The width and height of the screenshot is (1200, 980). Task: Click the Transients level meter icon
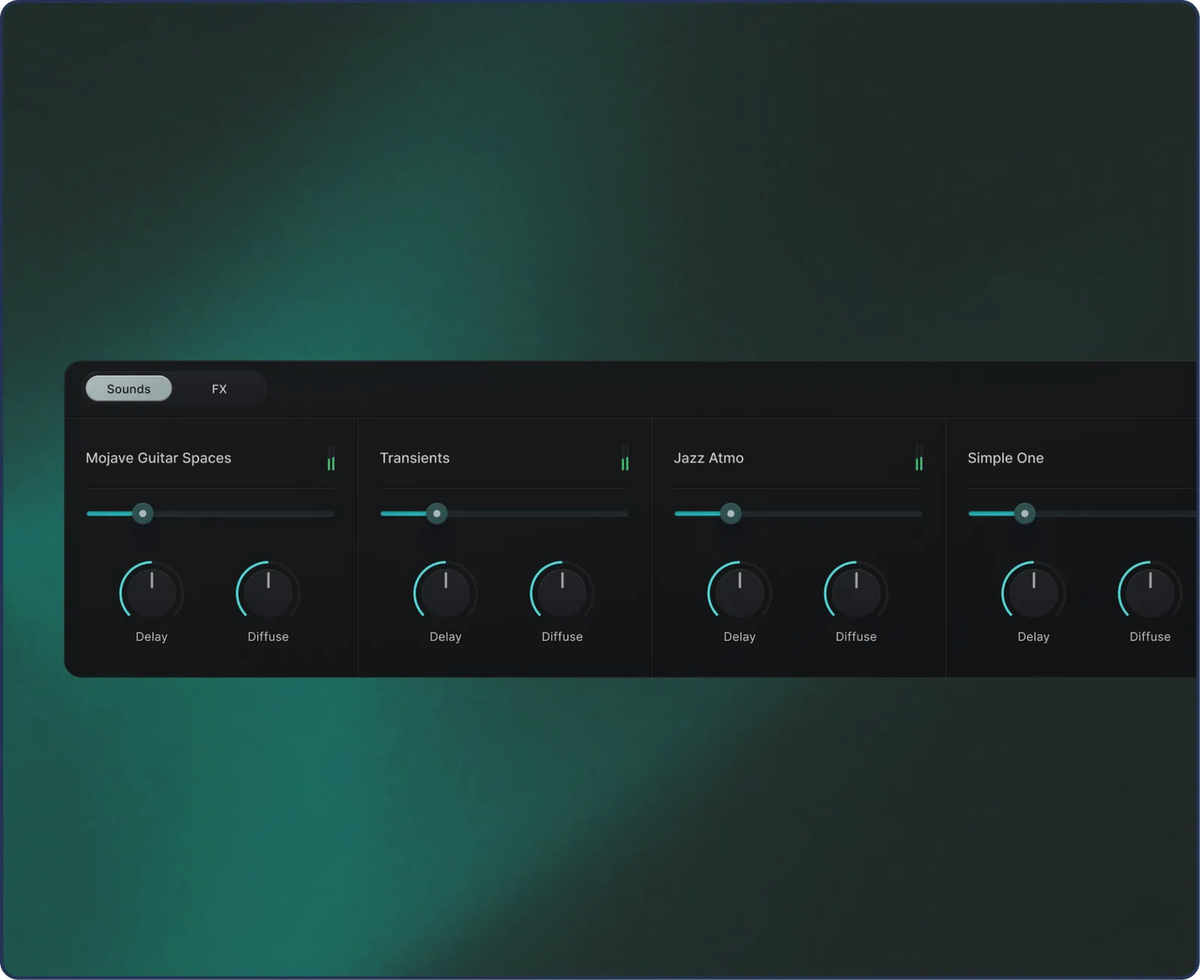(625, 458)
